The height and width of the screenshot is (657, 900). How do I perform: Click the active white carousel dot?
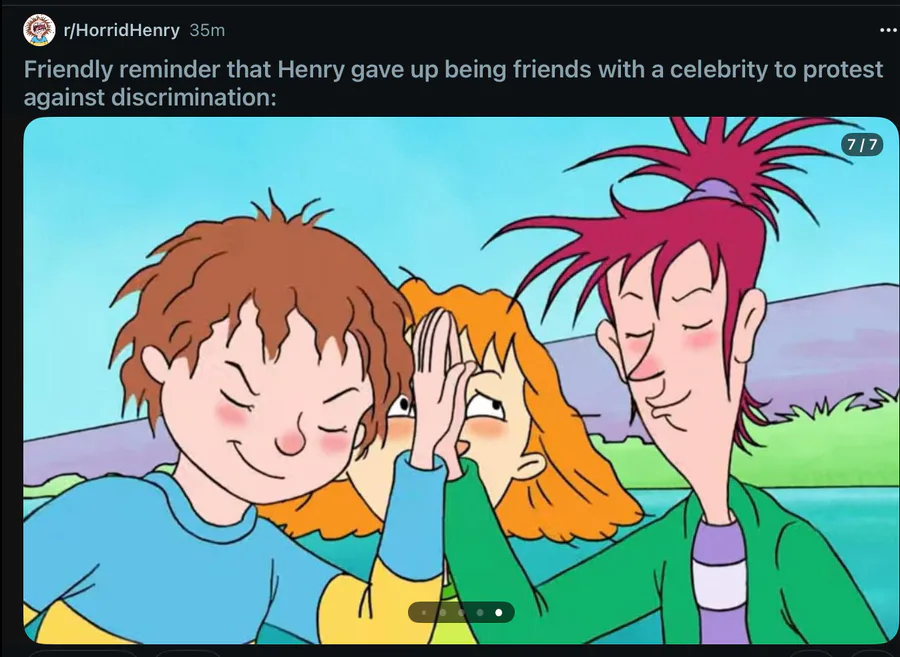pos(498,612)
